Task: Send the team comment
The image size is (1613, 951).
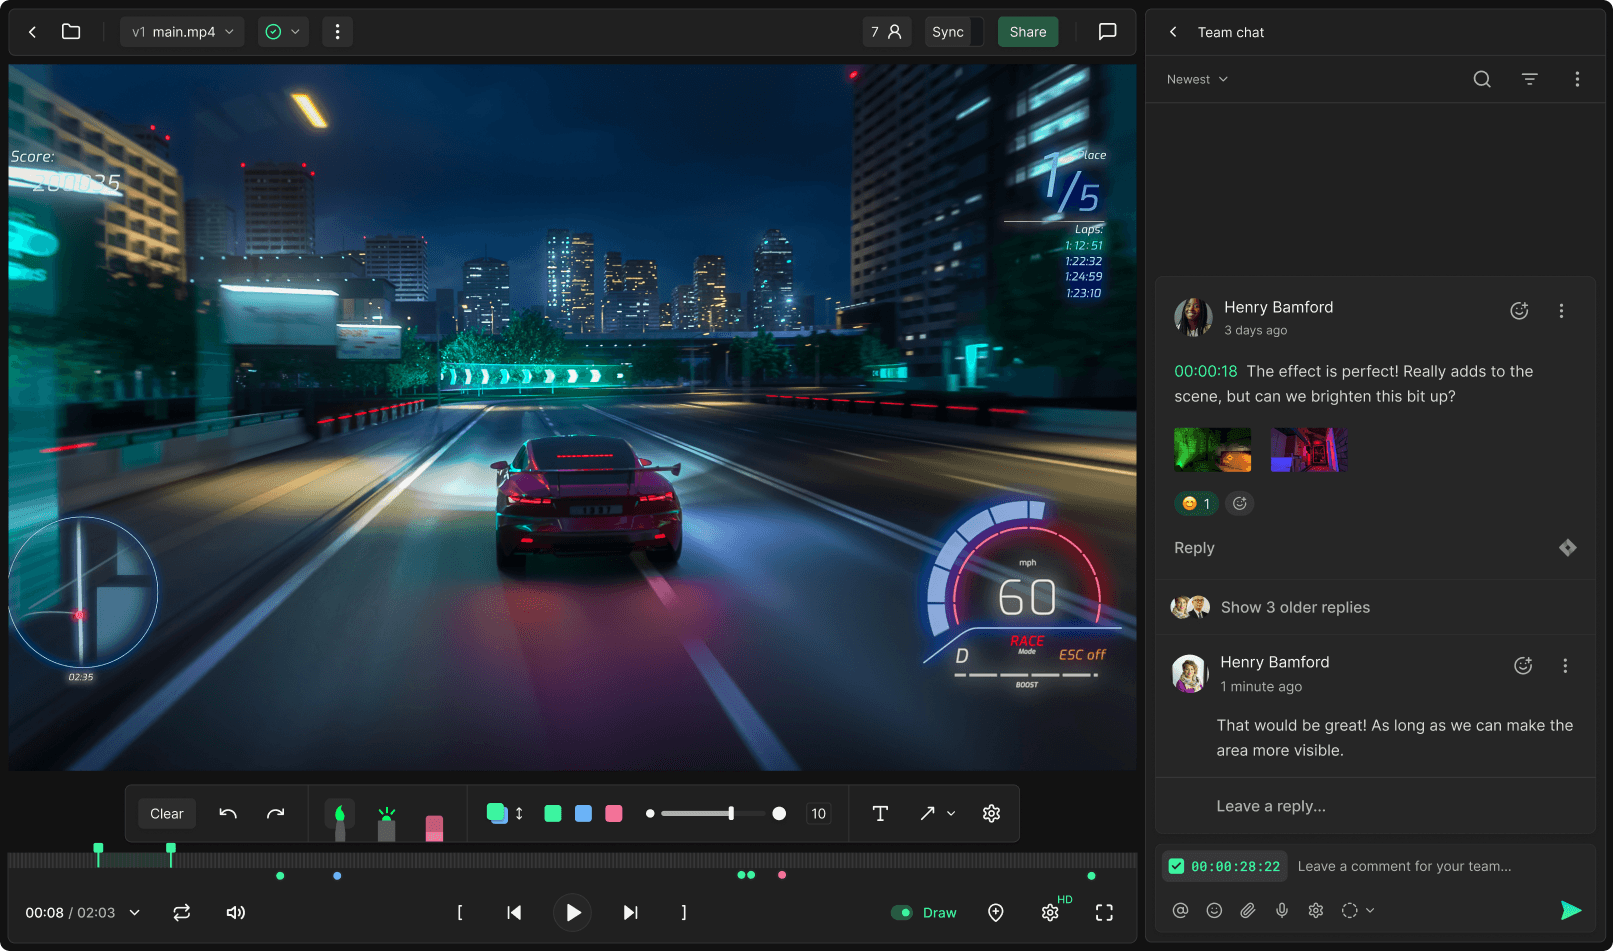Action: 1570,910
